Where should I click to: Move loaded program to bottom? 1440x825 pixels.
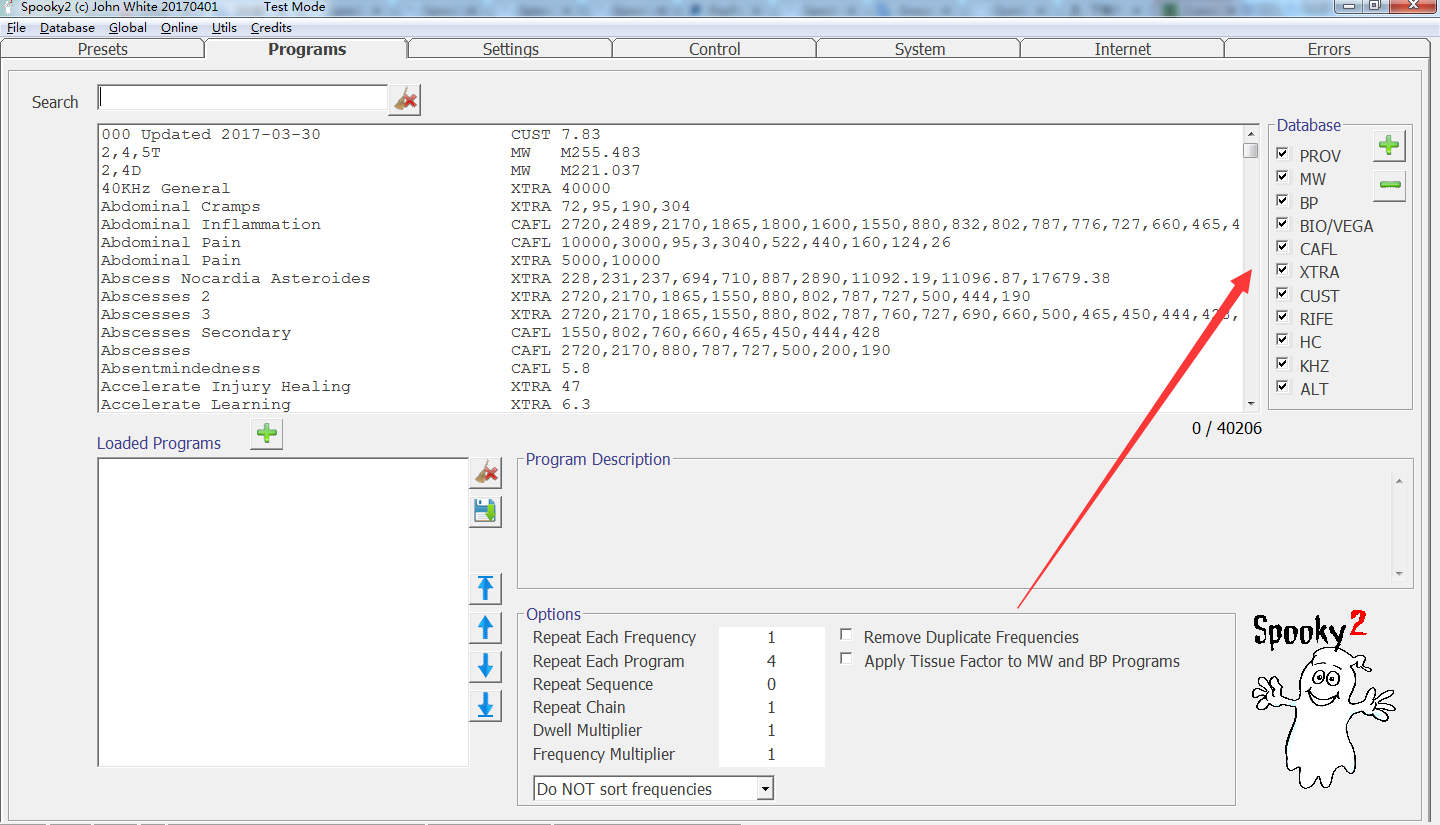tap(485, 705)
